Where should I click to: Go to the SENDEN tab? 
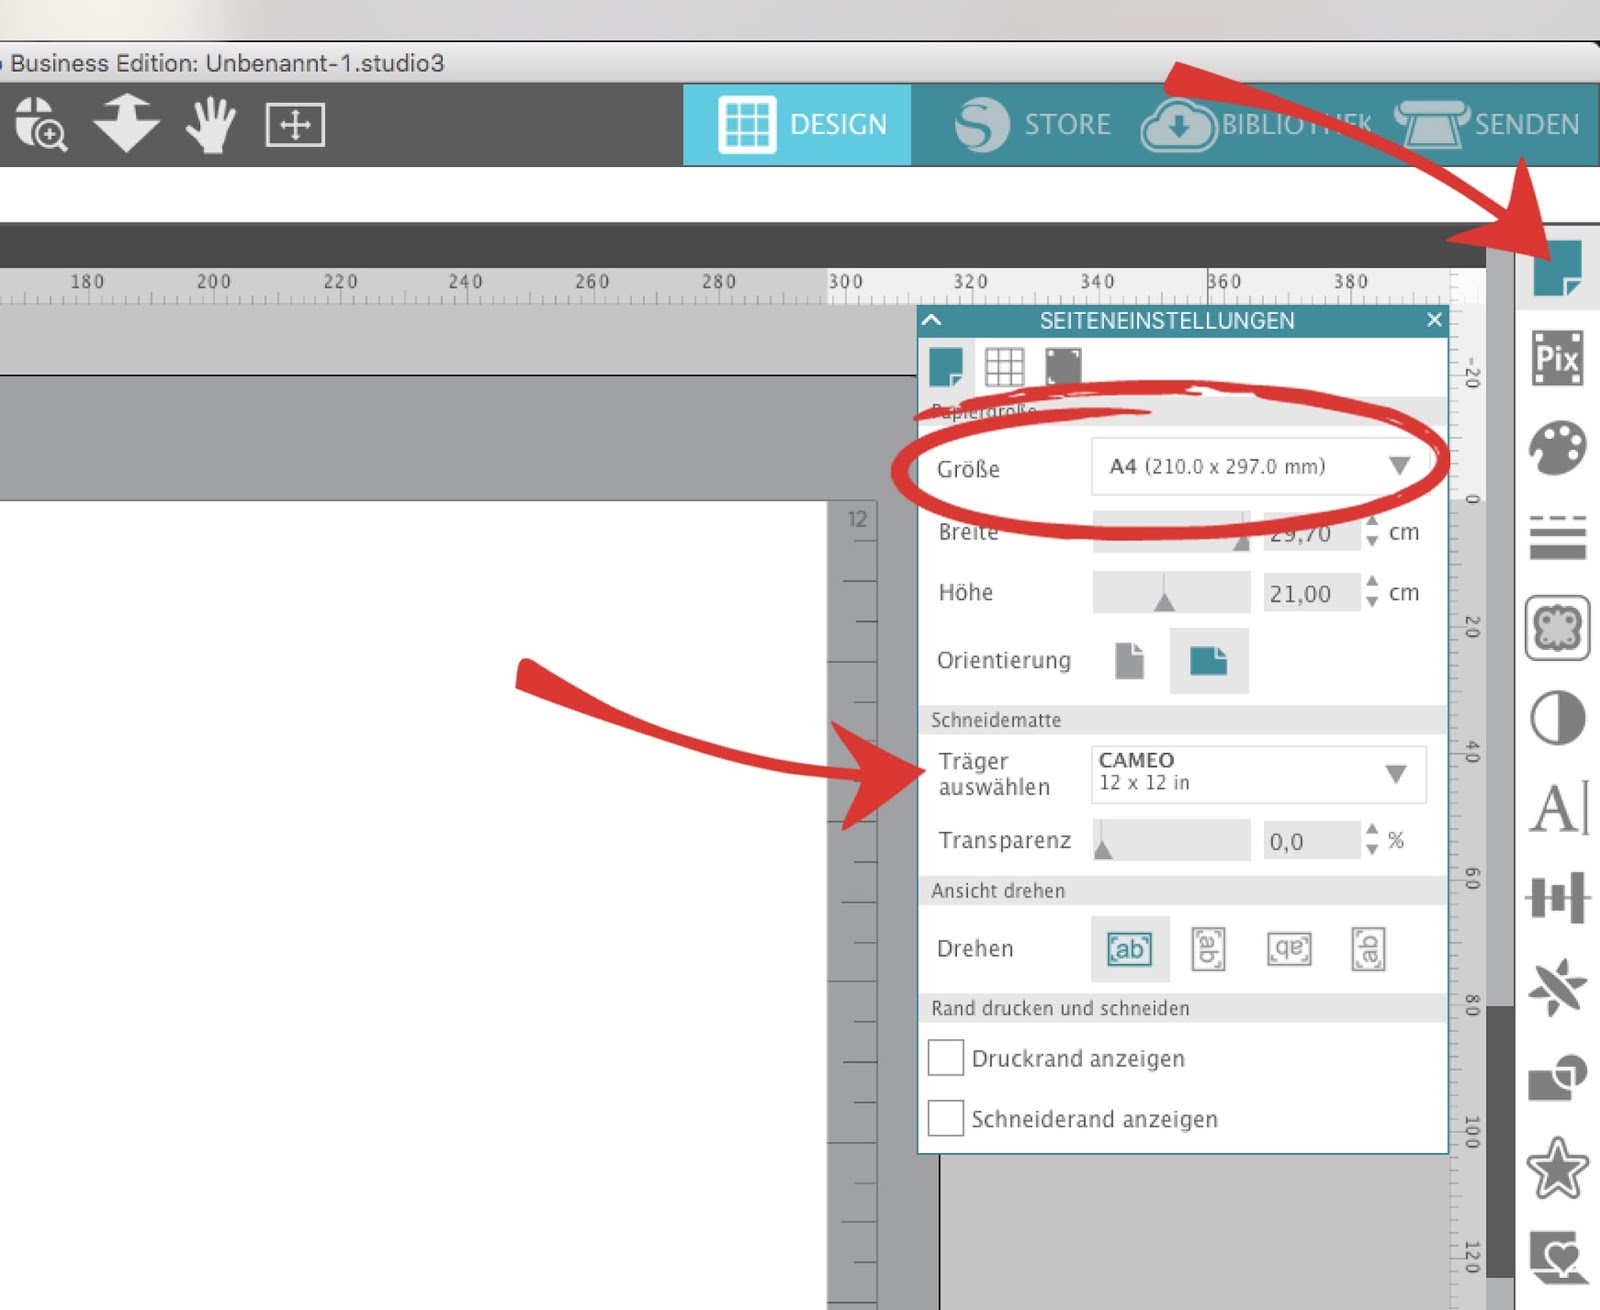(x=1488, y=125)
